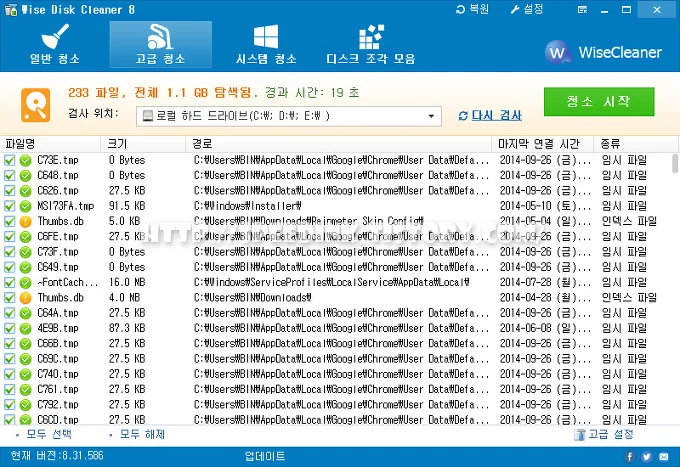Click the orange disk search icon
The width and height of the screenshot is (680, 467).
click(x=35, y=105)
